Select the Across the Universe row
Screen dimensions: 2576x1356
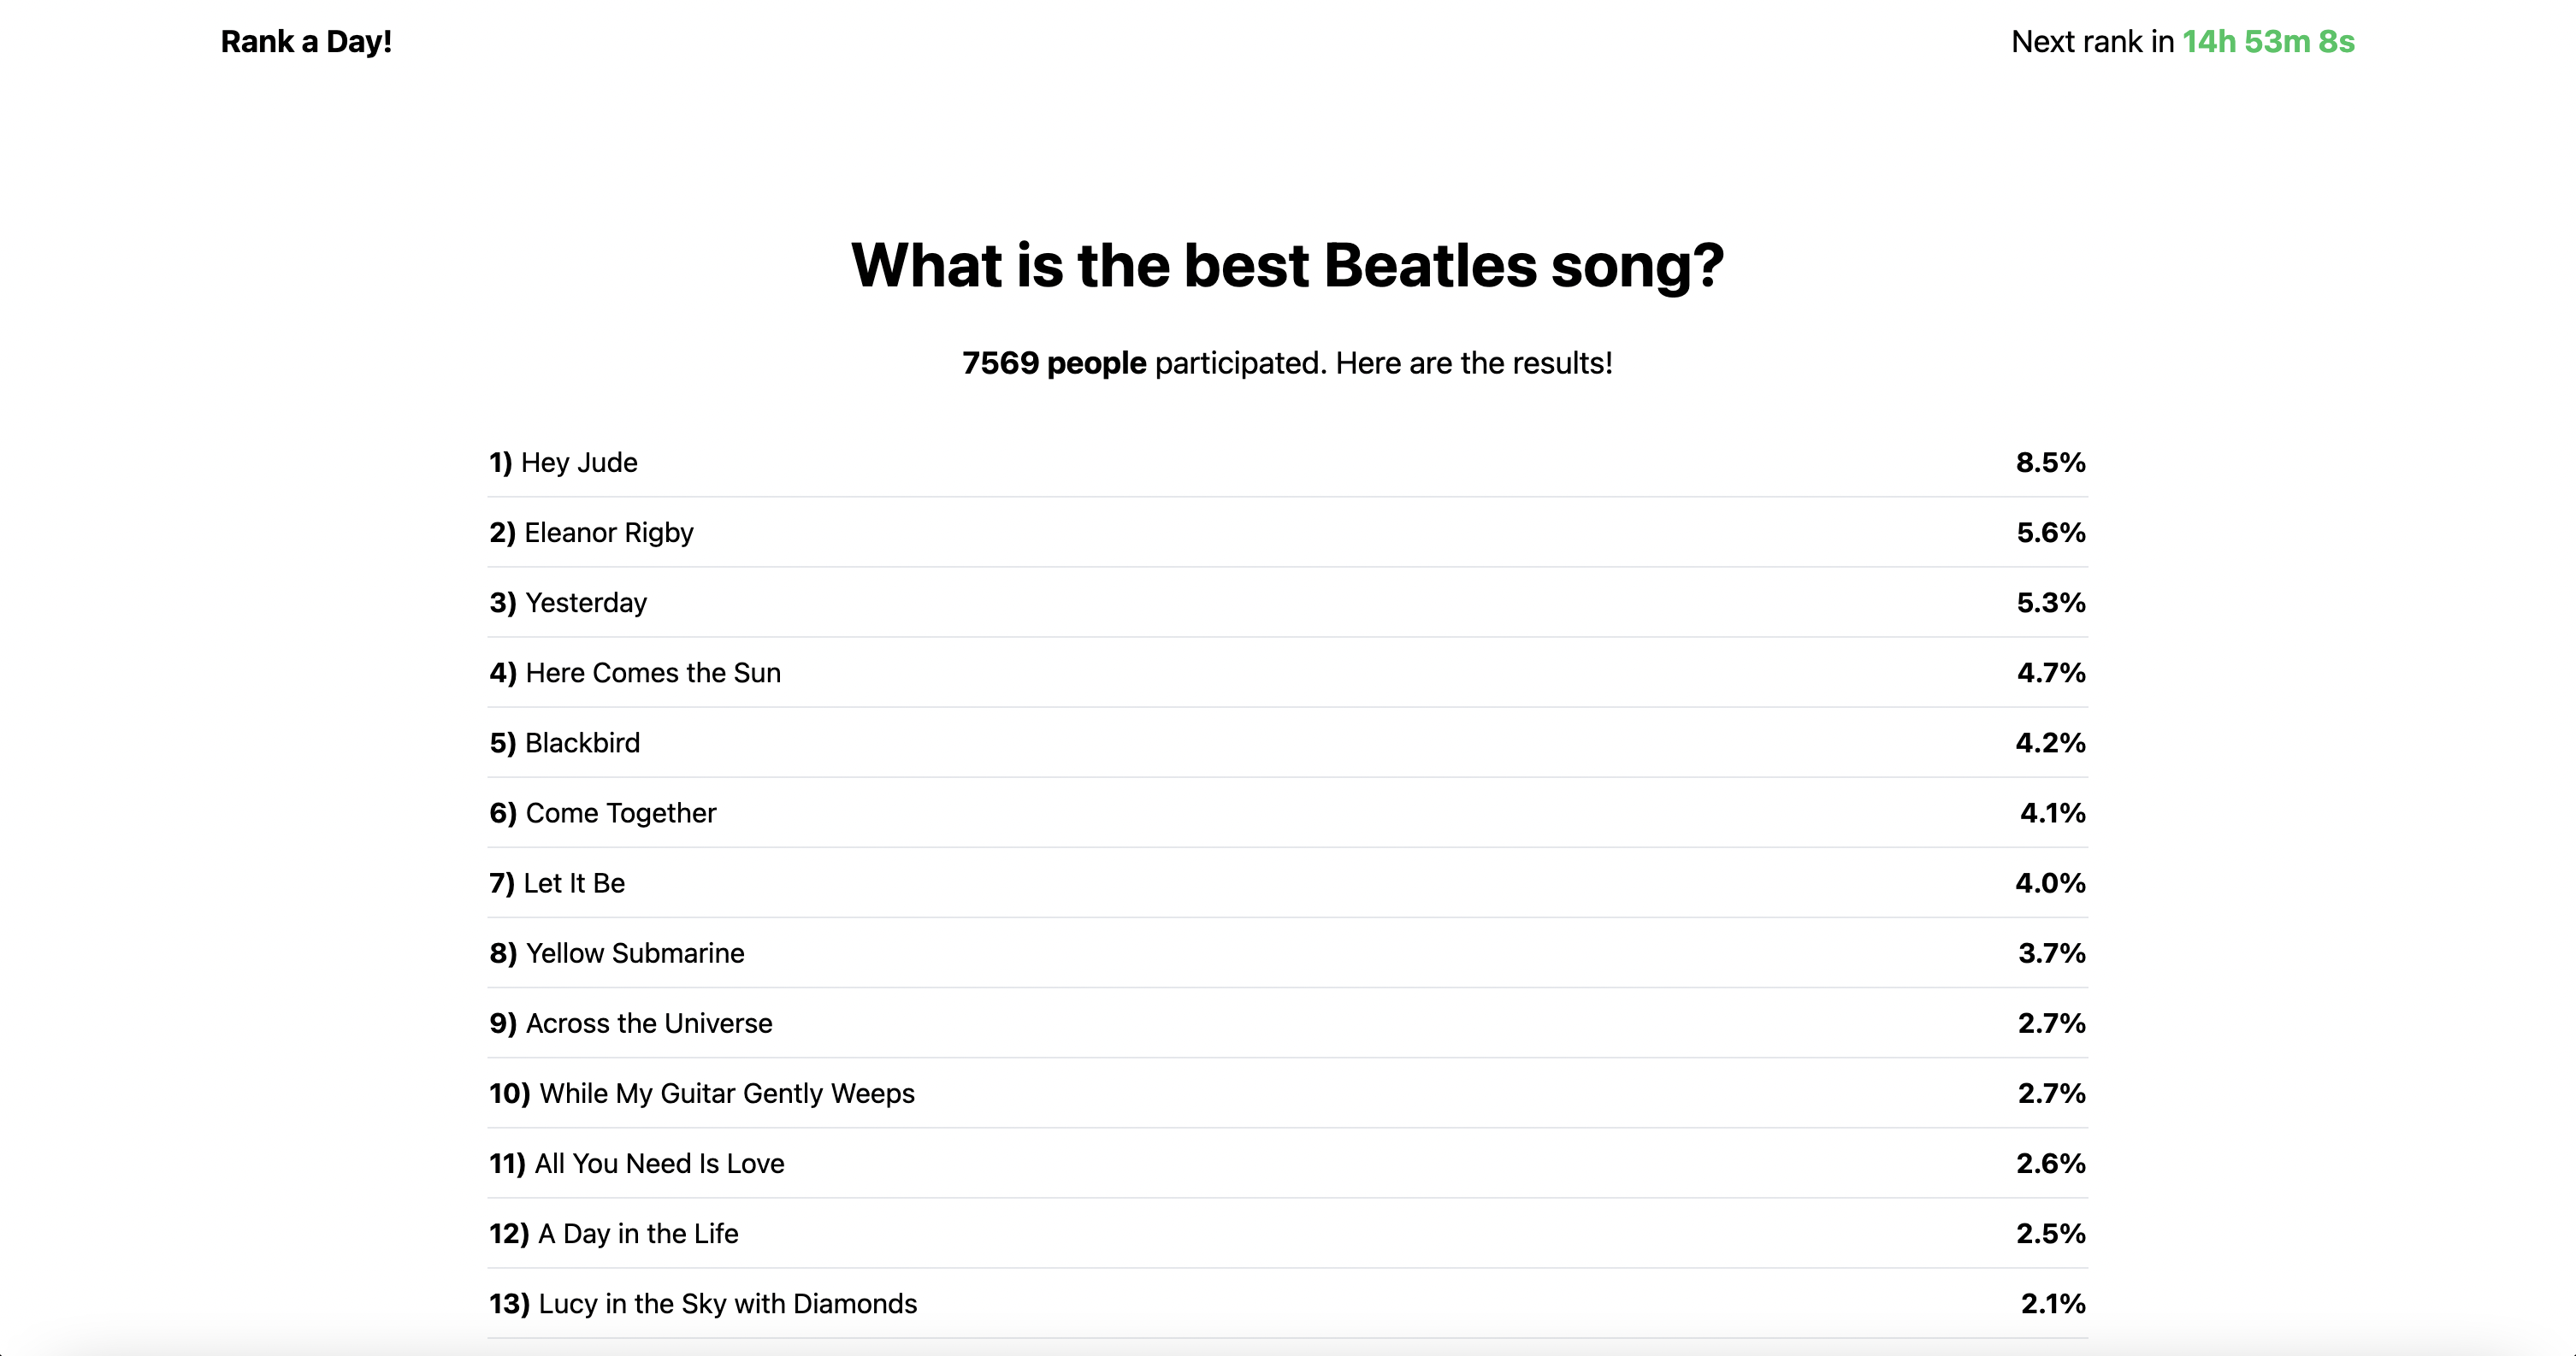coord(1287,1022)
